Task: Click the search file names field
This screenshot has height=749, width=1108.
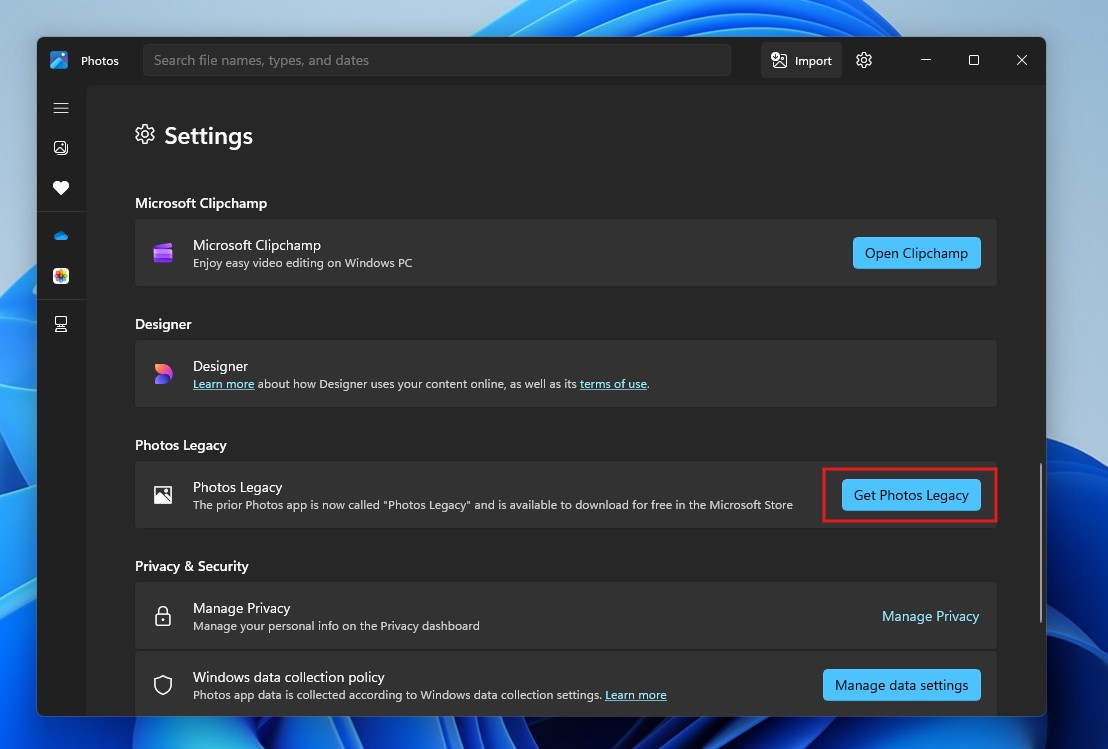Action: click(x=436, y=60)
